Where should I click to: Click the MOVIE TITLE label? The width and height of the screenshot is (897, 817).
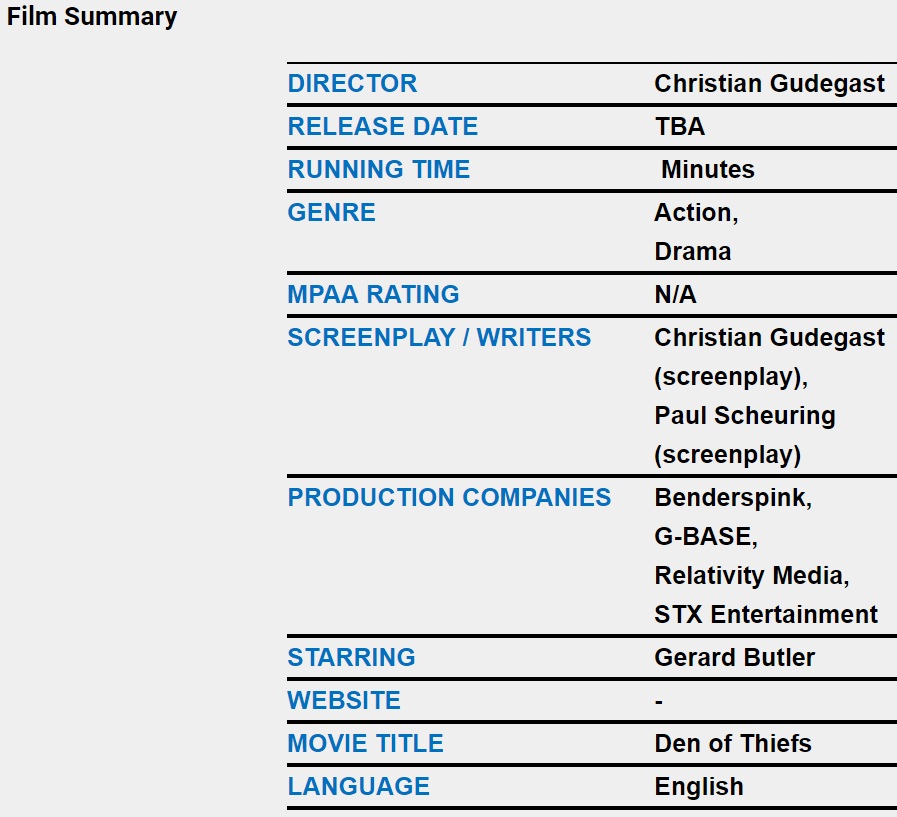tap(365, 744)
